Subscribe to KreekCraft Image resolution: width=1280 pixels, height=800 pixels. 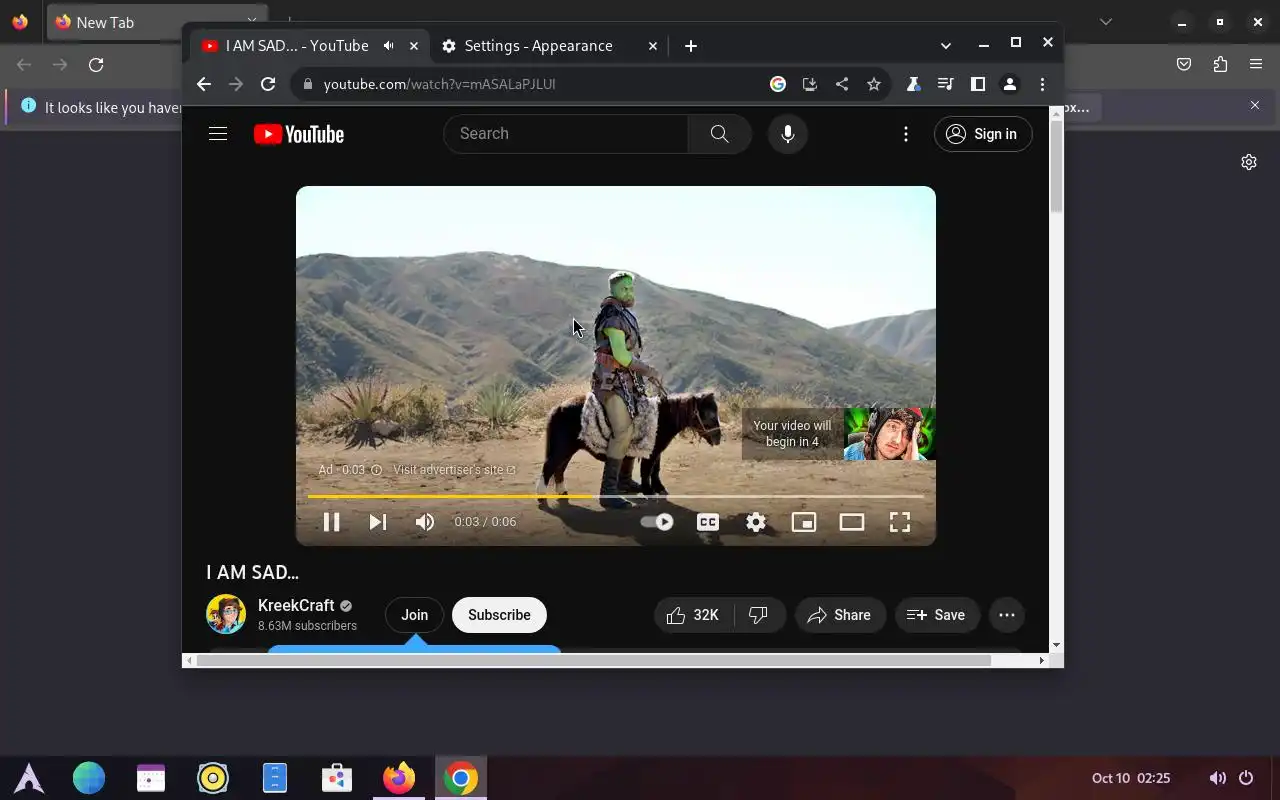coord(499,615)
